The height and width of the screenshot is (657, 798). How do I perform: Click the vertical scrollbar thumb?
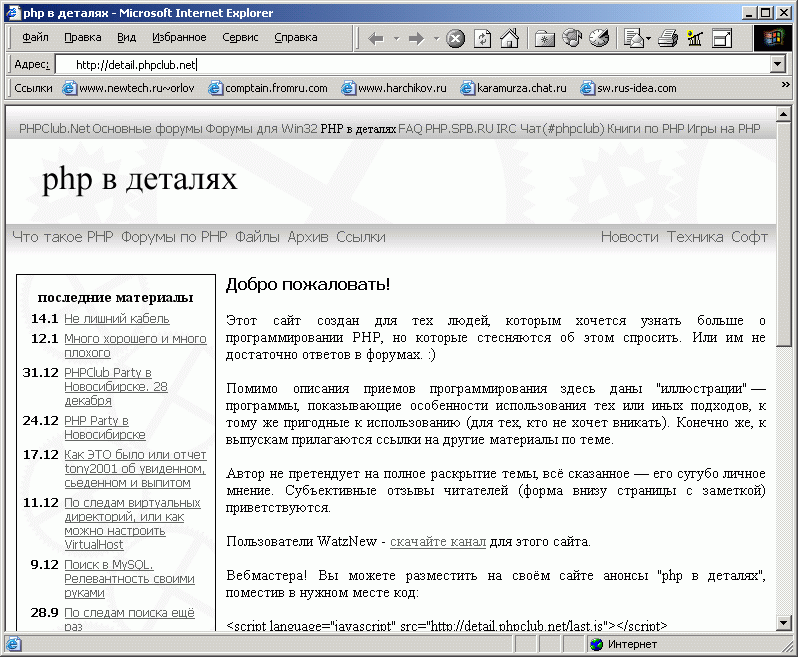tap(784, 235)
